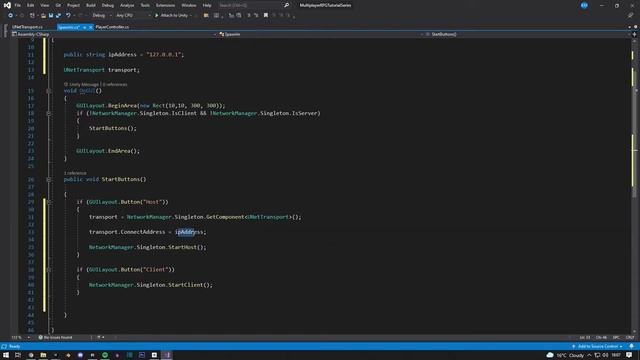Pin the Spawner.cs tab
640x360 pixels.
[84, 27]
